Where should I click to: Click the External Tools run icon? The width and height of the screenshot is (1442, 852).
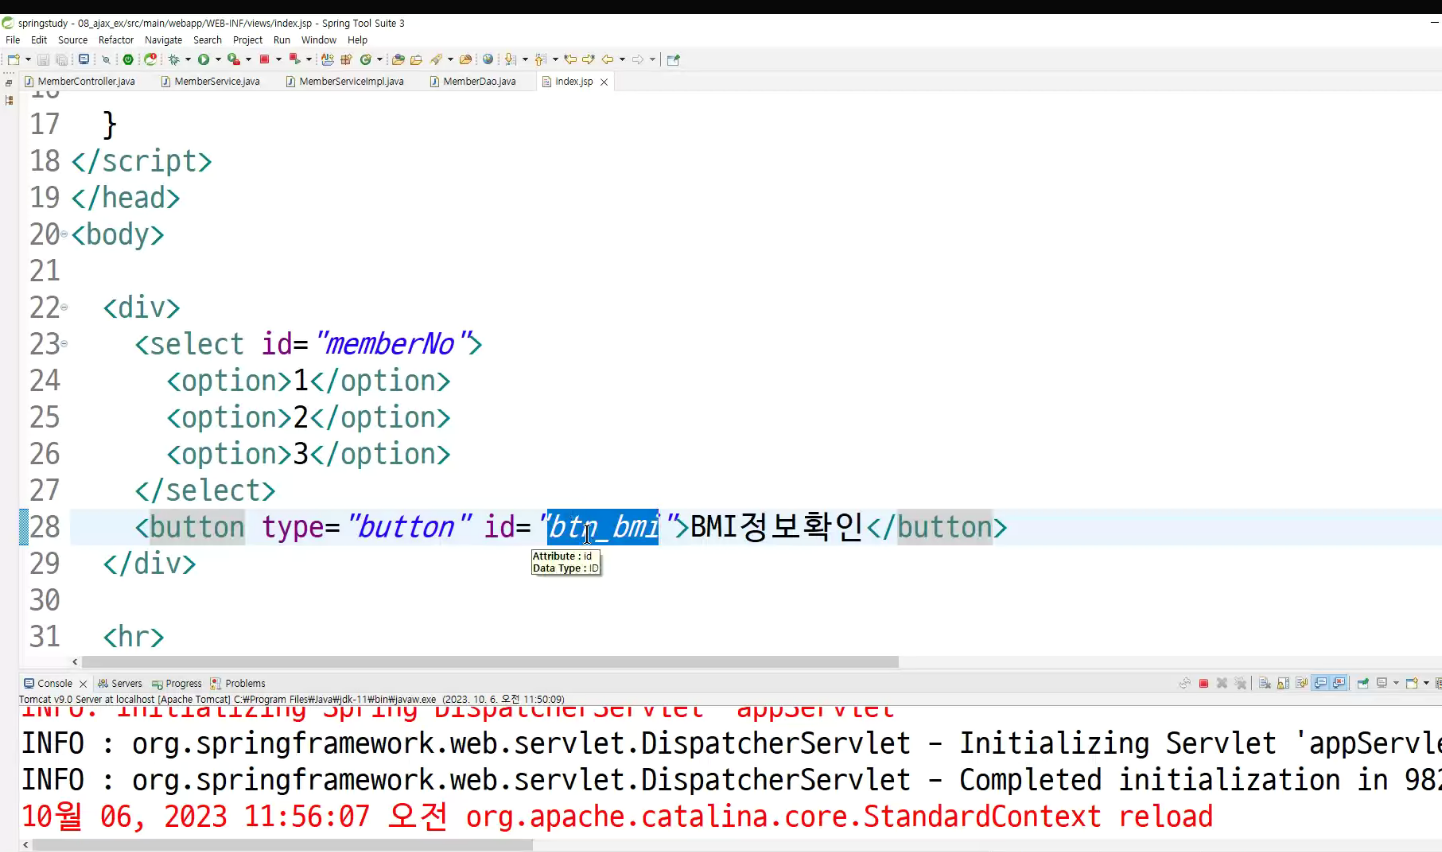pyautogui.click(x=294, y=60)
